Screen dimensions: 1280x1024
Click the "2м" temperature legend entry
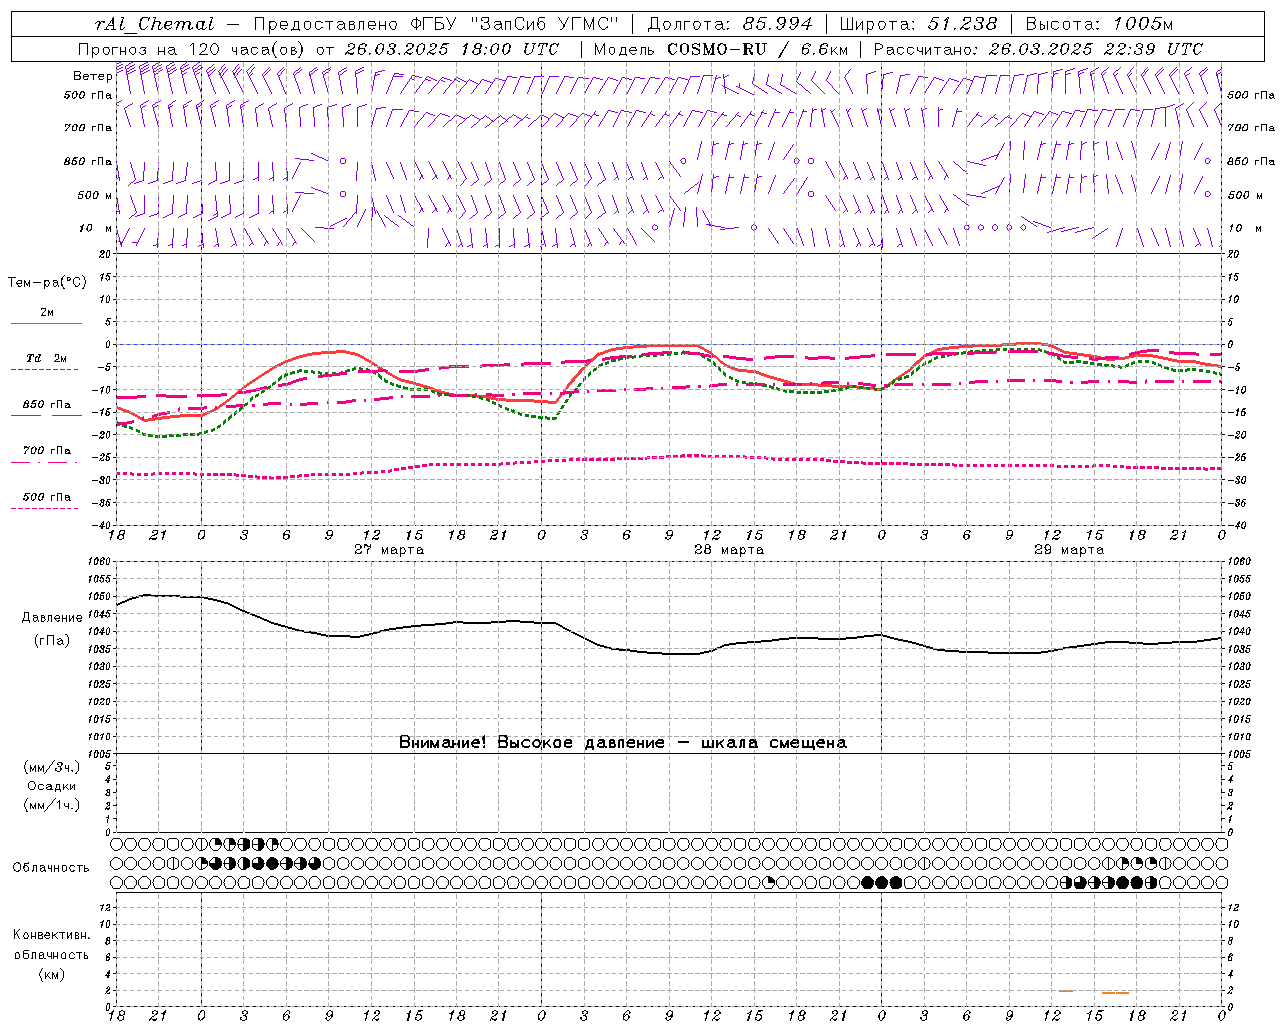click(47, 313)
